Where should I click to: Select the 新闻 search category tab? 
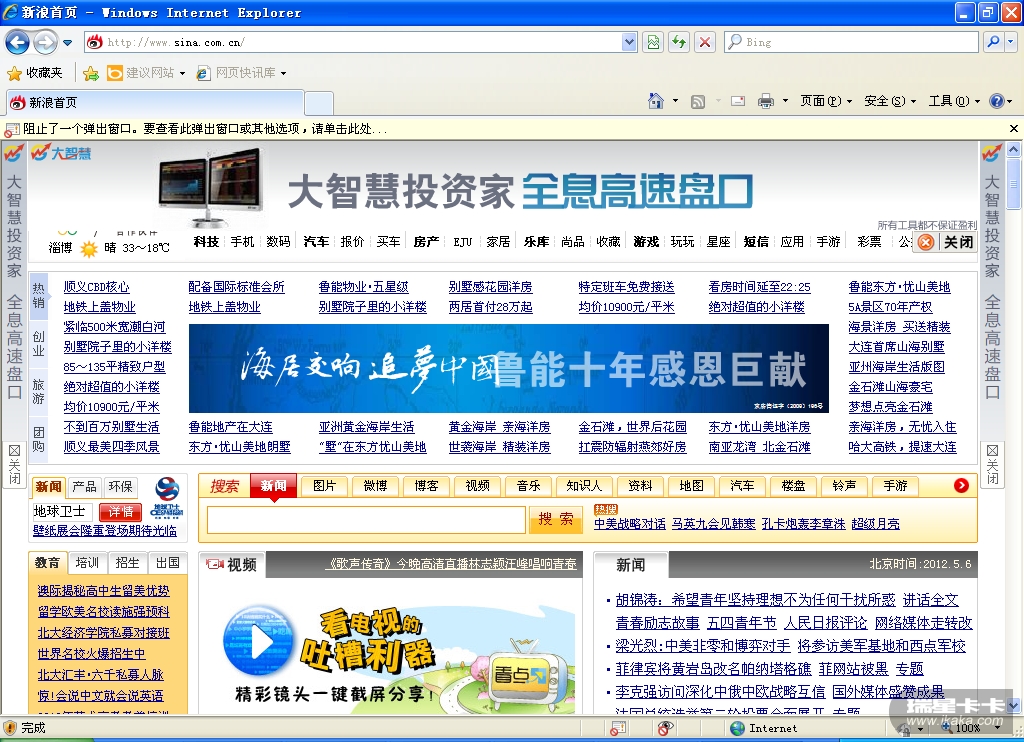click(x=274, y=485)
